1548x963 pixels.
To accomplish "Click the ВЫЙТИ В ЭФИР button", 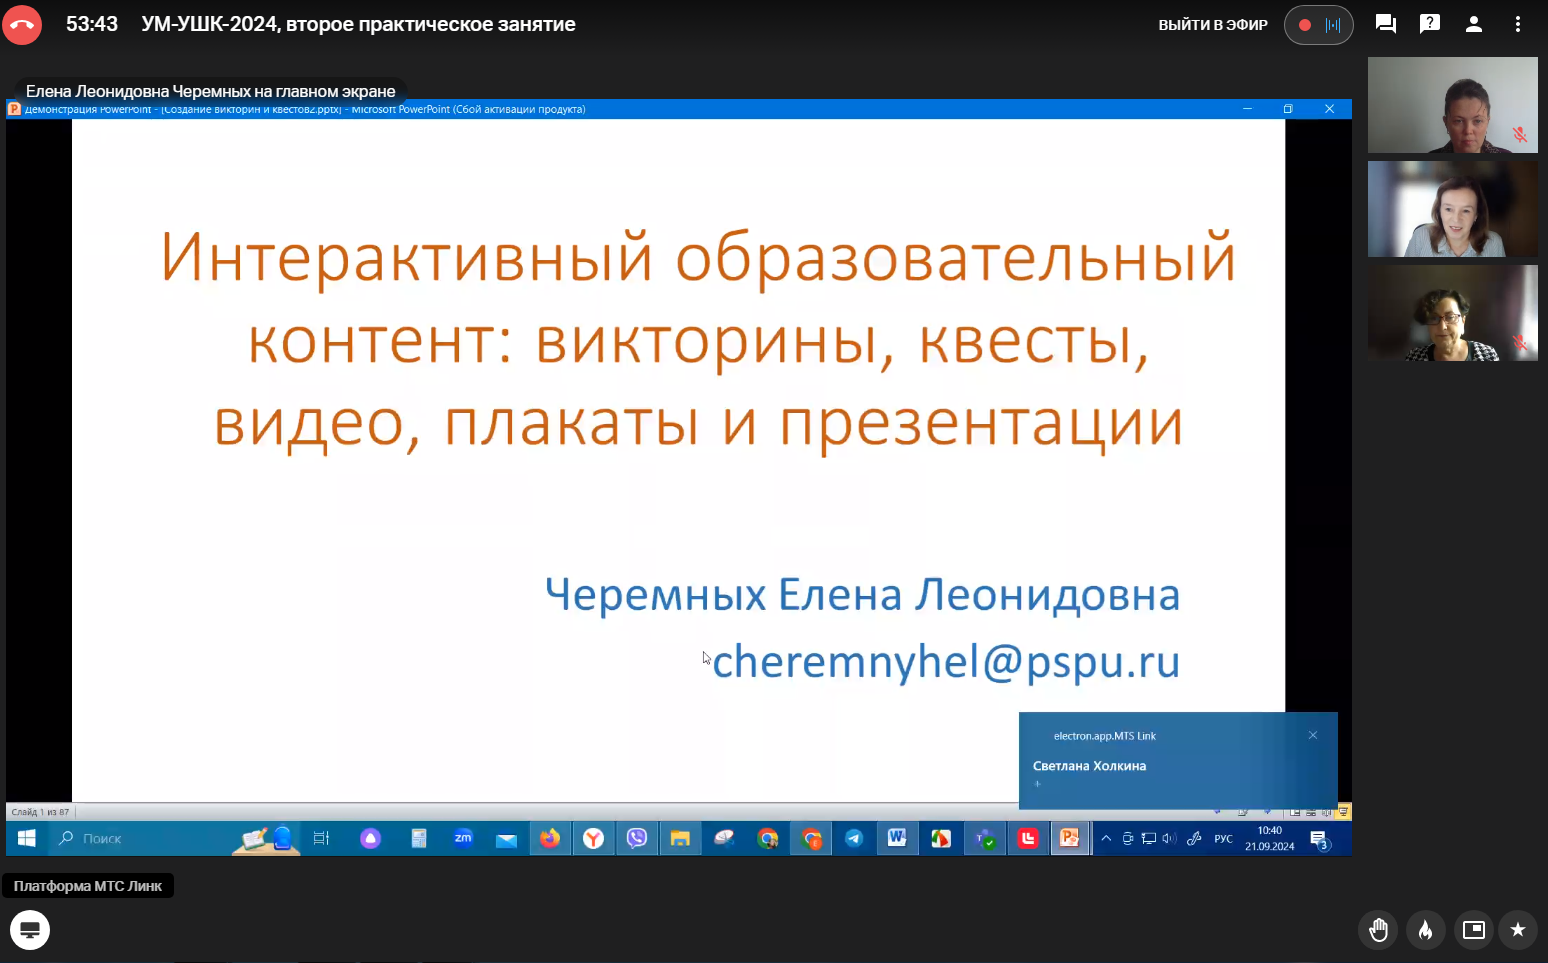I will coord(1212,25).
